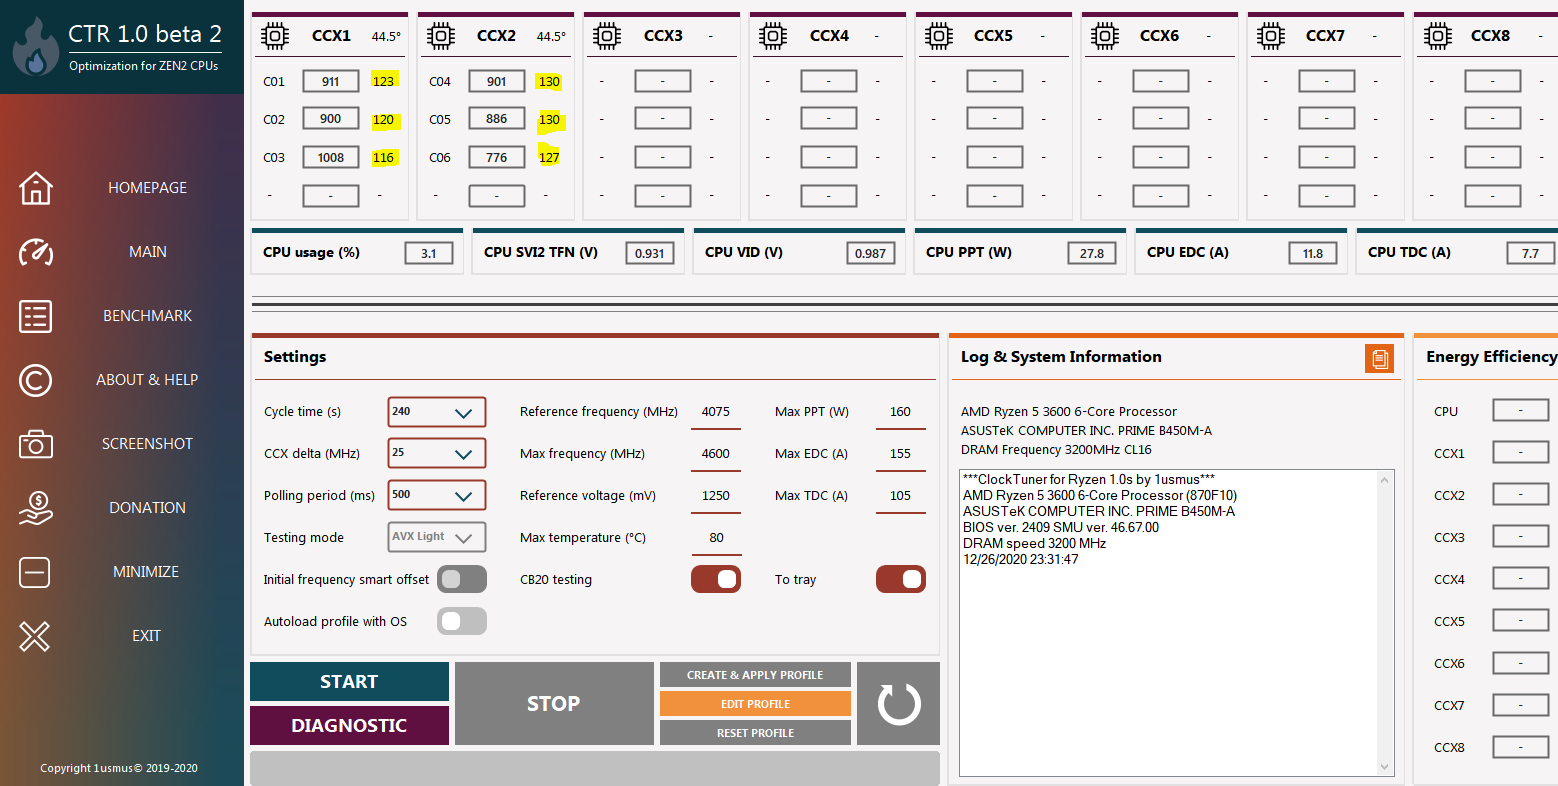Copy log via orange clipboard icon
The image size is (1558, 786).
(1379, 358)
